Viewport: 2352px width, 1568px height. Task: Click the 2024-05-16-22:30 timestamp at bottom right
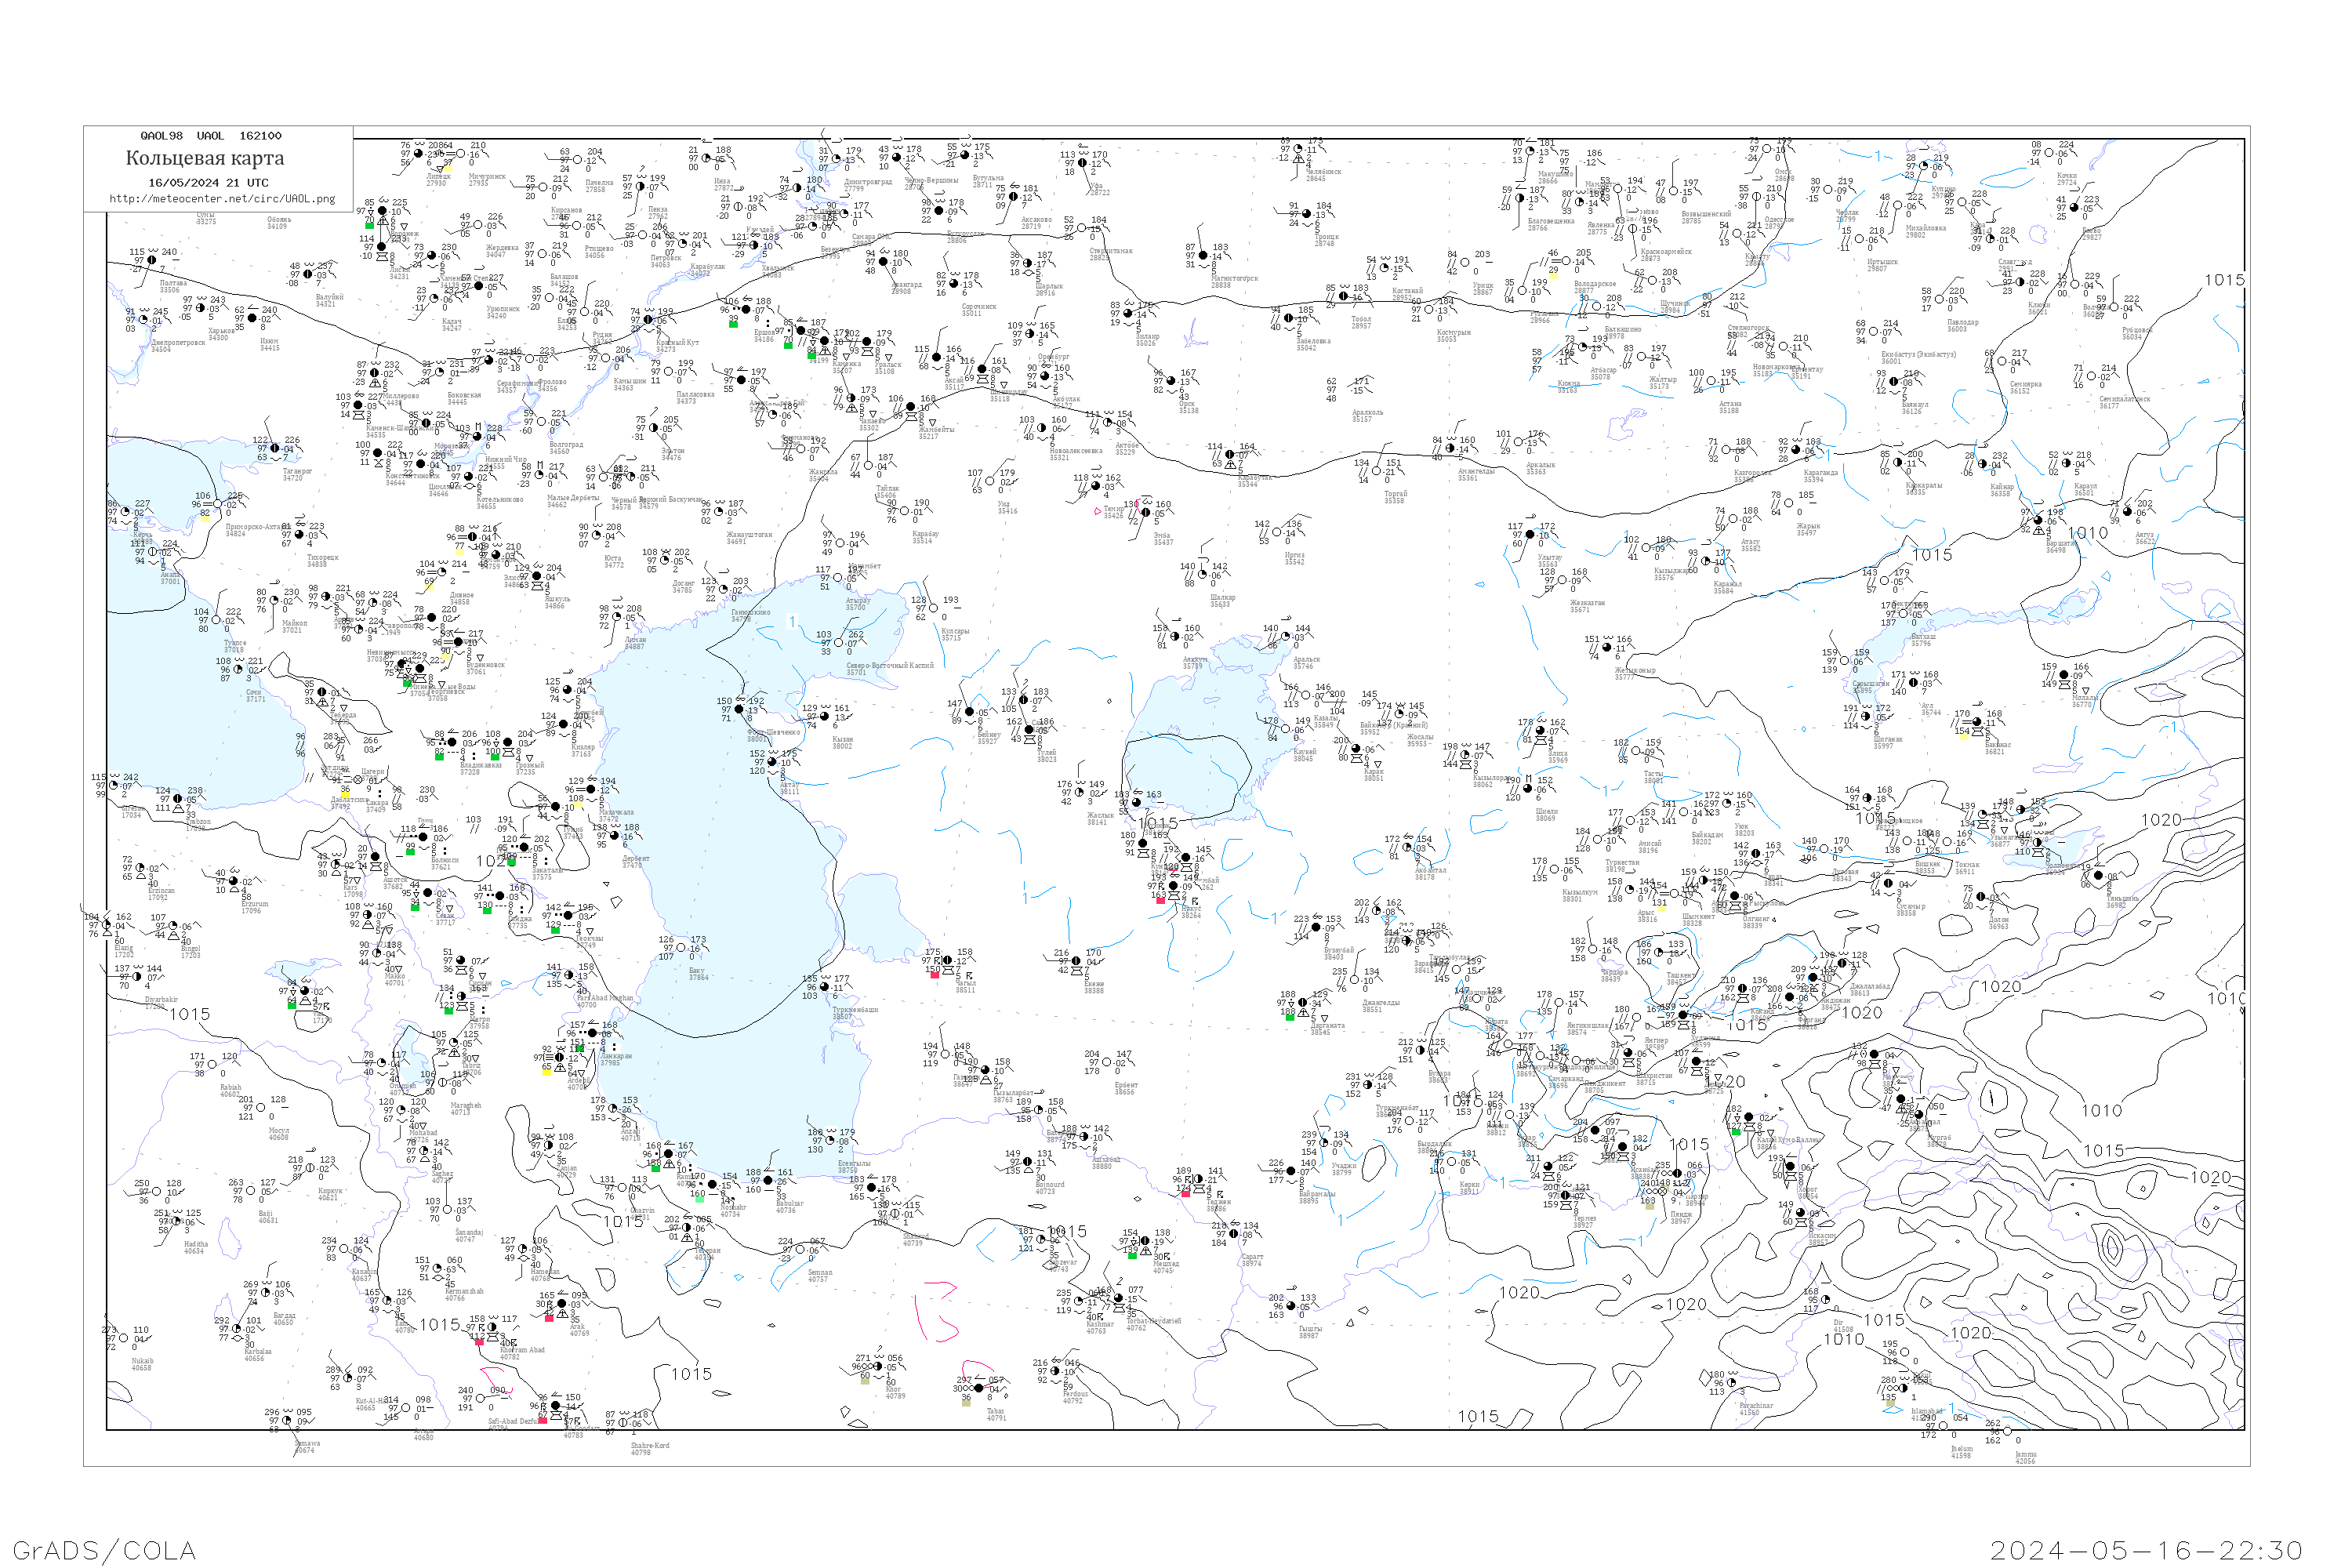point(2147,1550)
